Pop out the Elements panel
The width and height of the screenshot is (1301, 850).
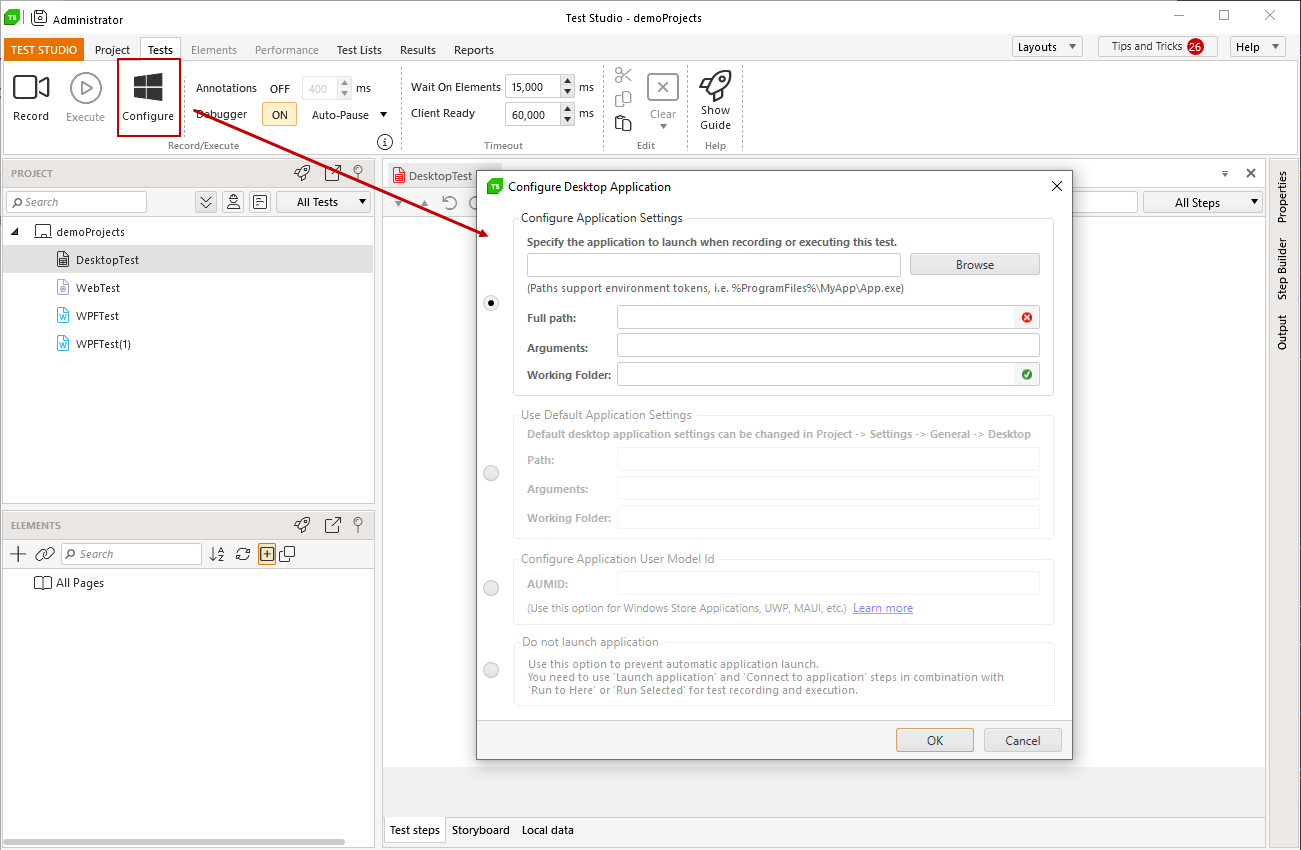pyautogui.click(x=333, y=525)
